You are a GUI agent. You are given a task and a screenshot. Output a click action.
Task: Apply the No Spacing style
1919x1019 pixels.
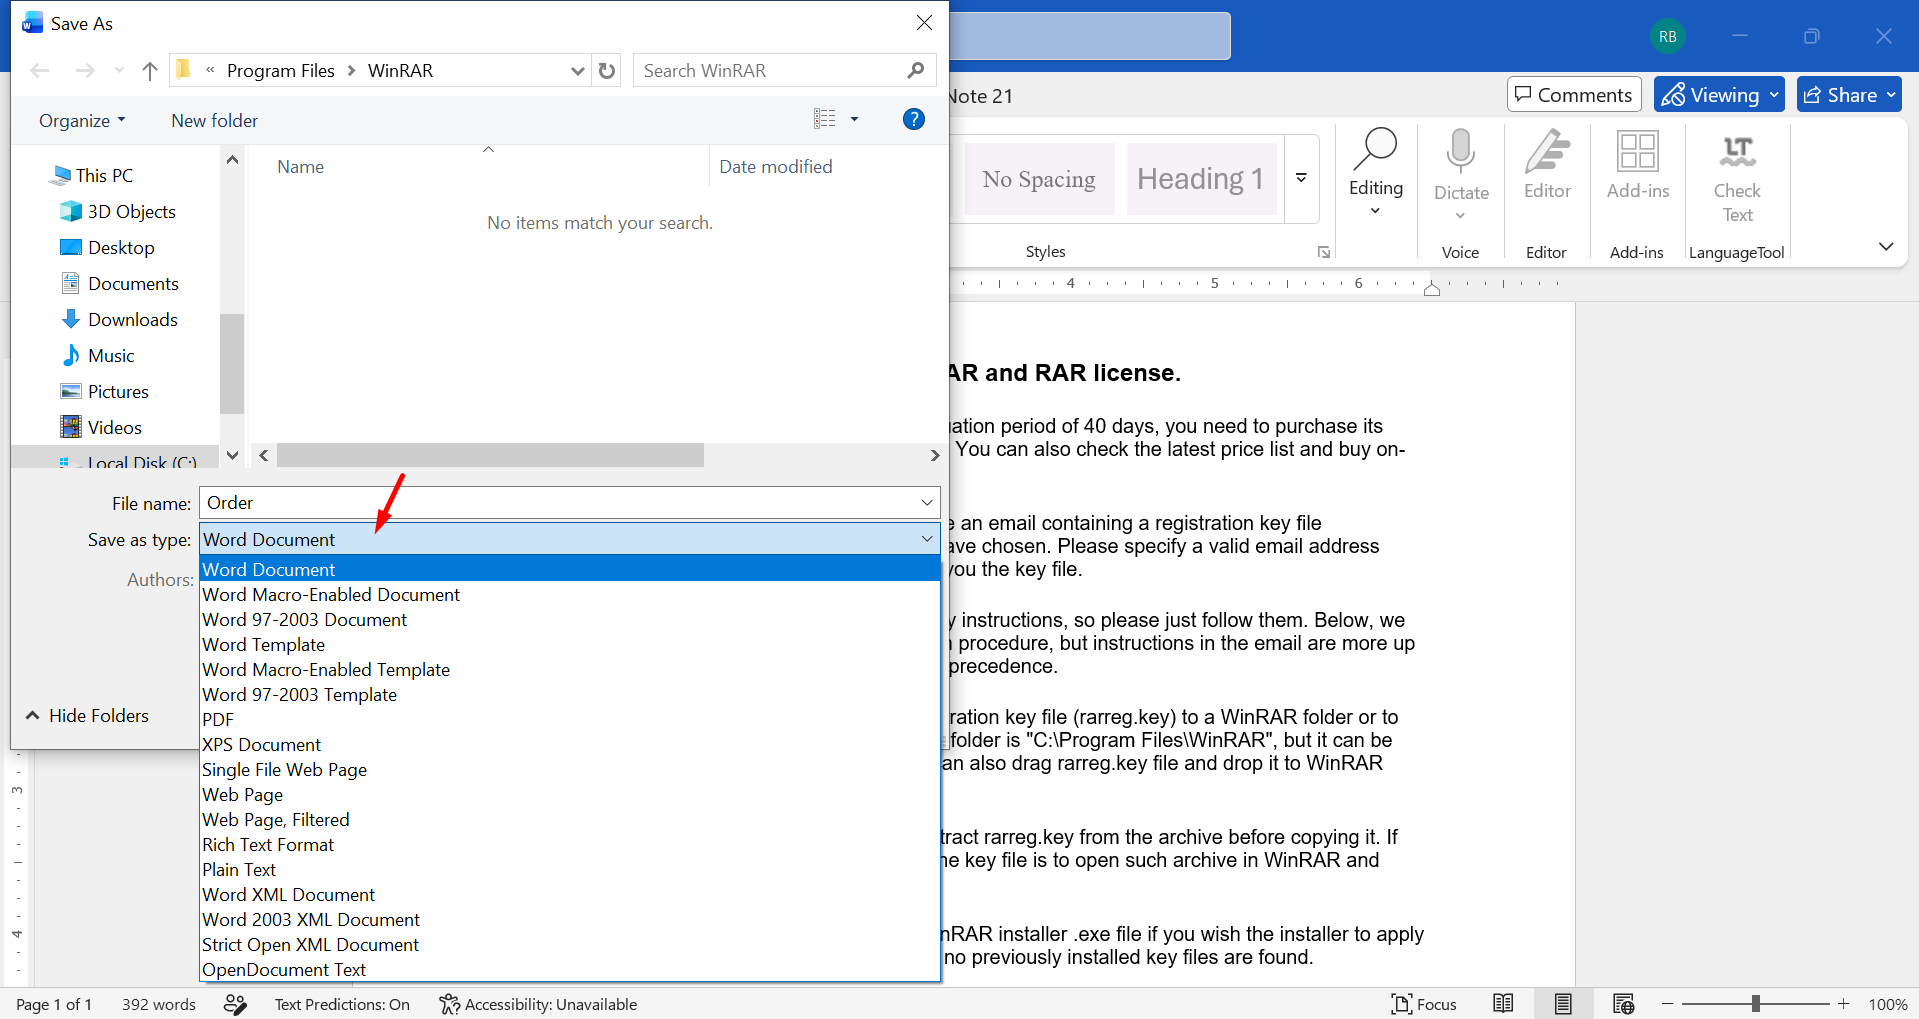(x=1039, y=179)
